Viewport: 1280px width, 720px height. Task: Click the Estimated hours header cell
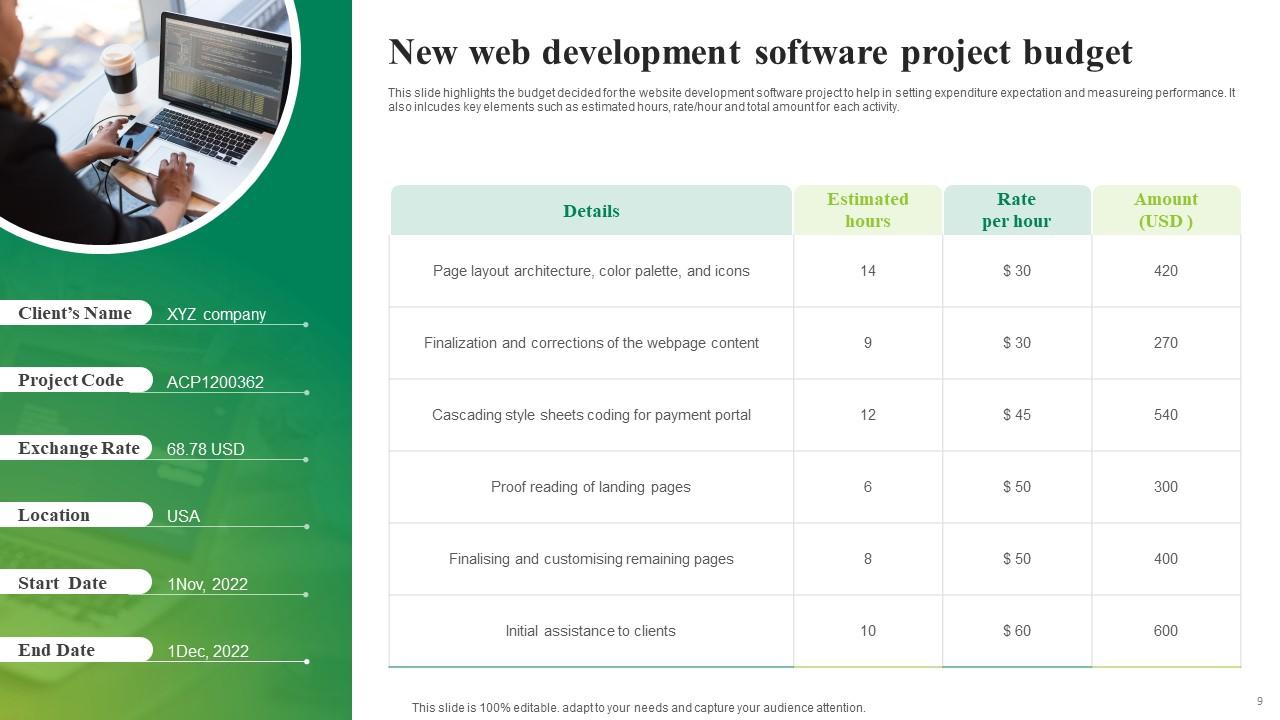click(x=868, y=210)
